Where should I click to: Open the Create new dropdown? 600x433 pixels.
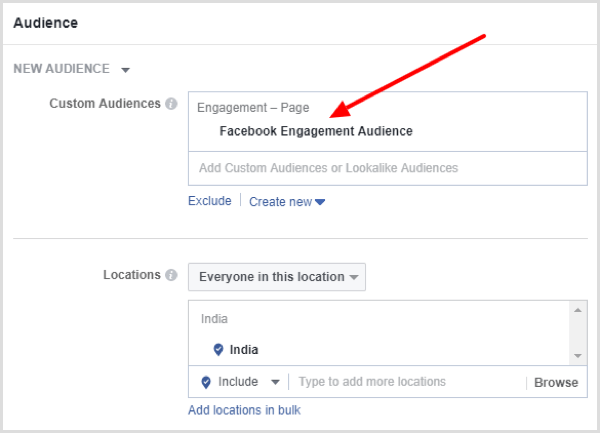pyautogui.click(x=287, y=202)
